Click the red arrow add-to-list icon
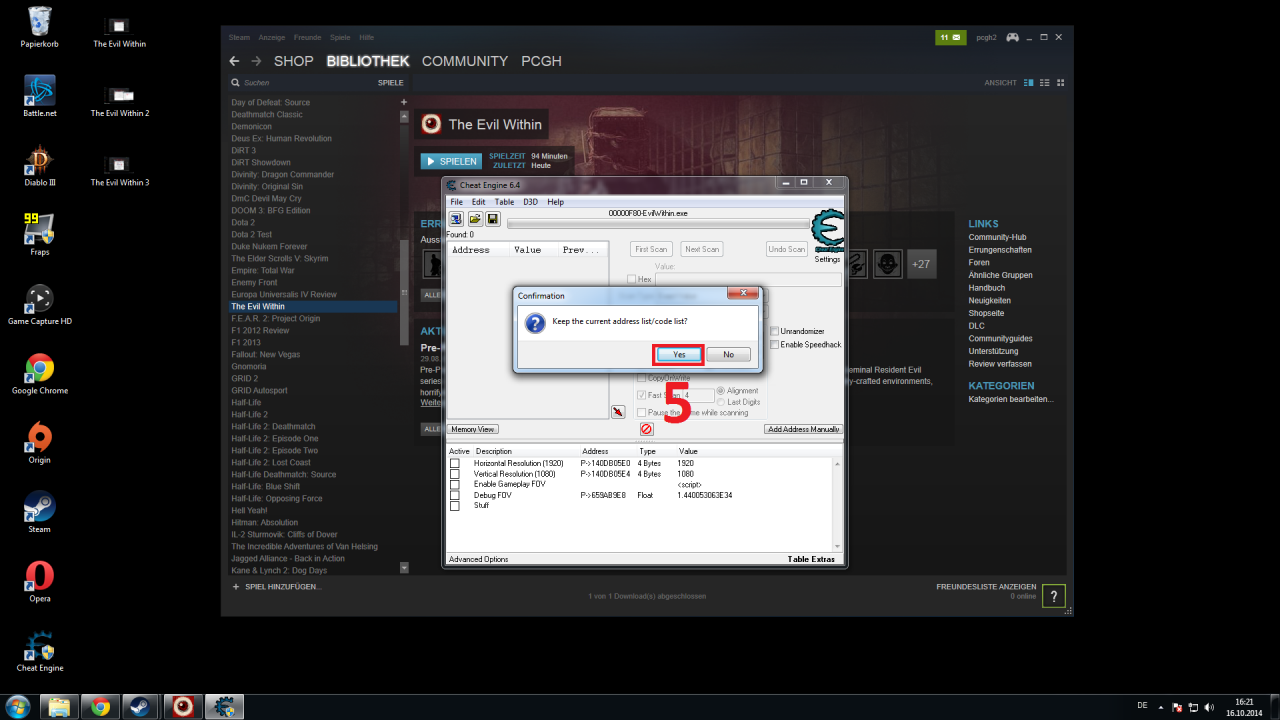This screenshot has width=1280, height=720. pos(618,411)
